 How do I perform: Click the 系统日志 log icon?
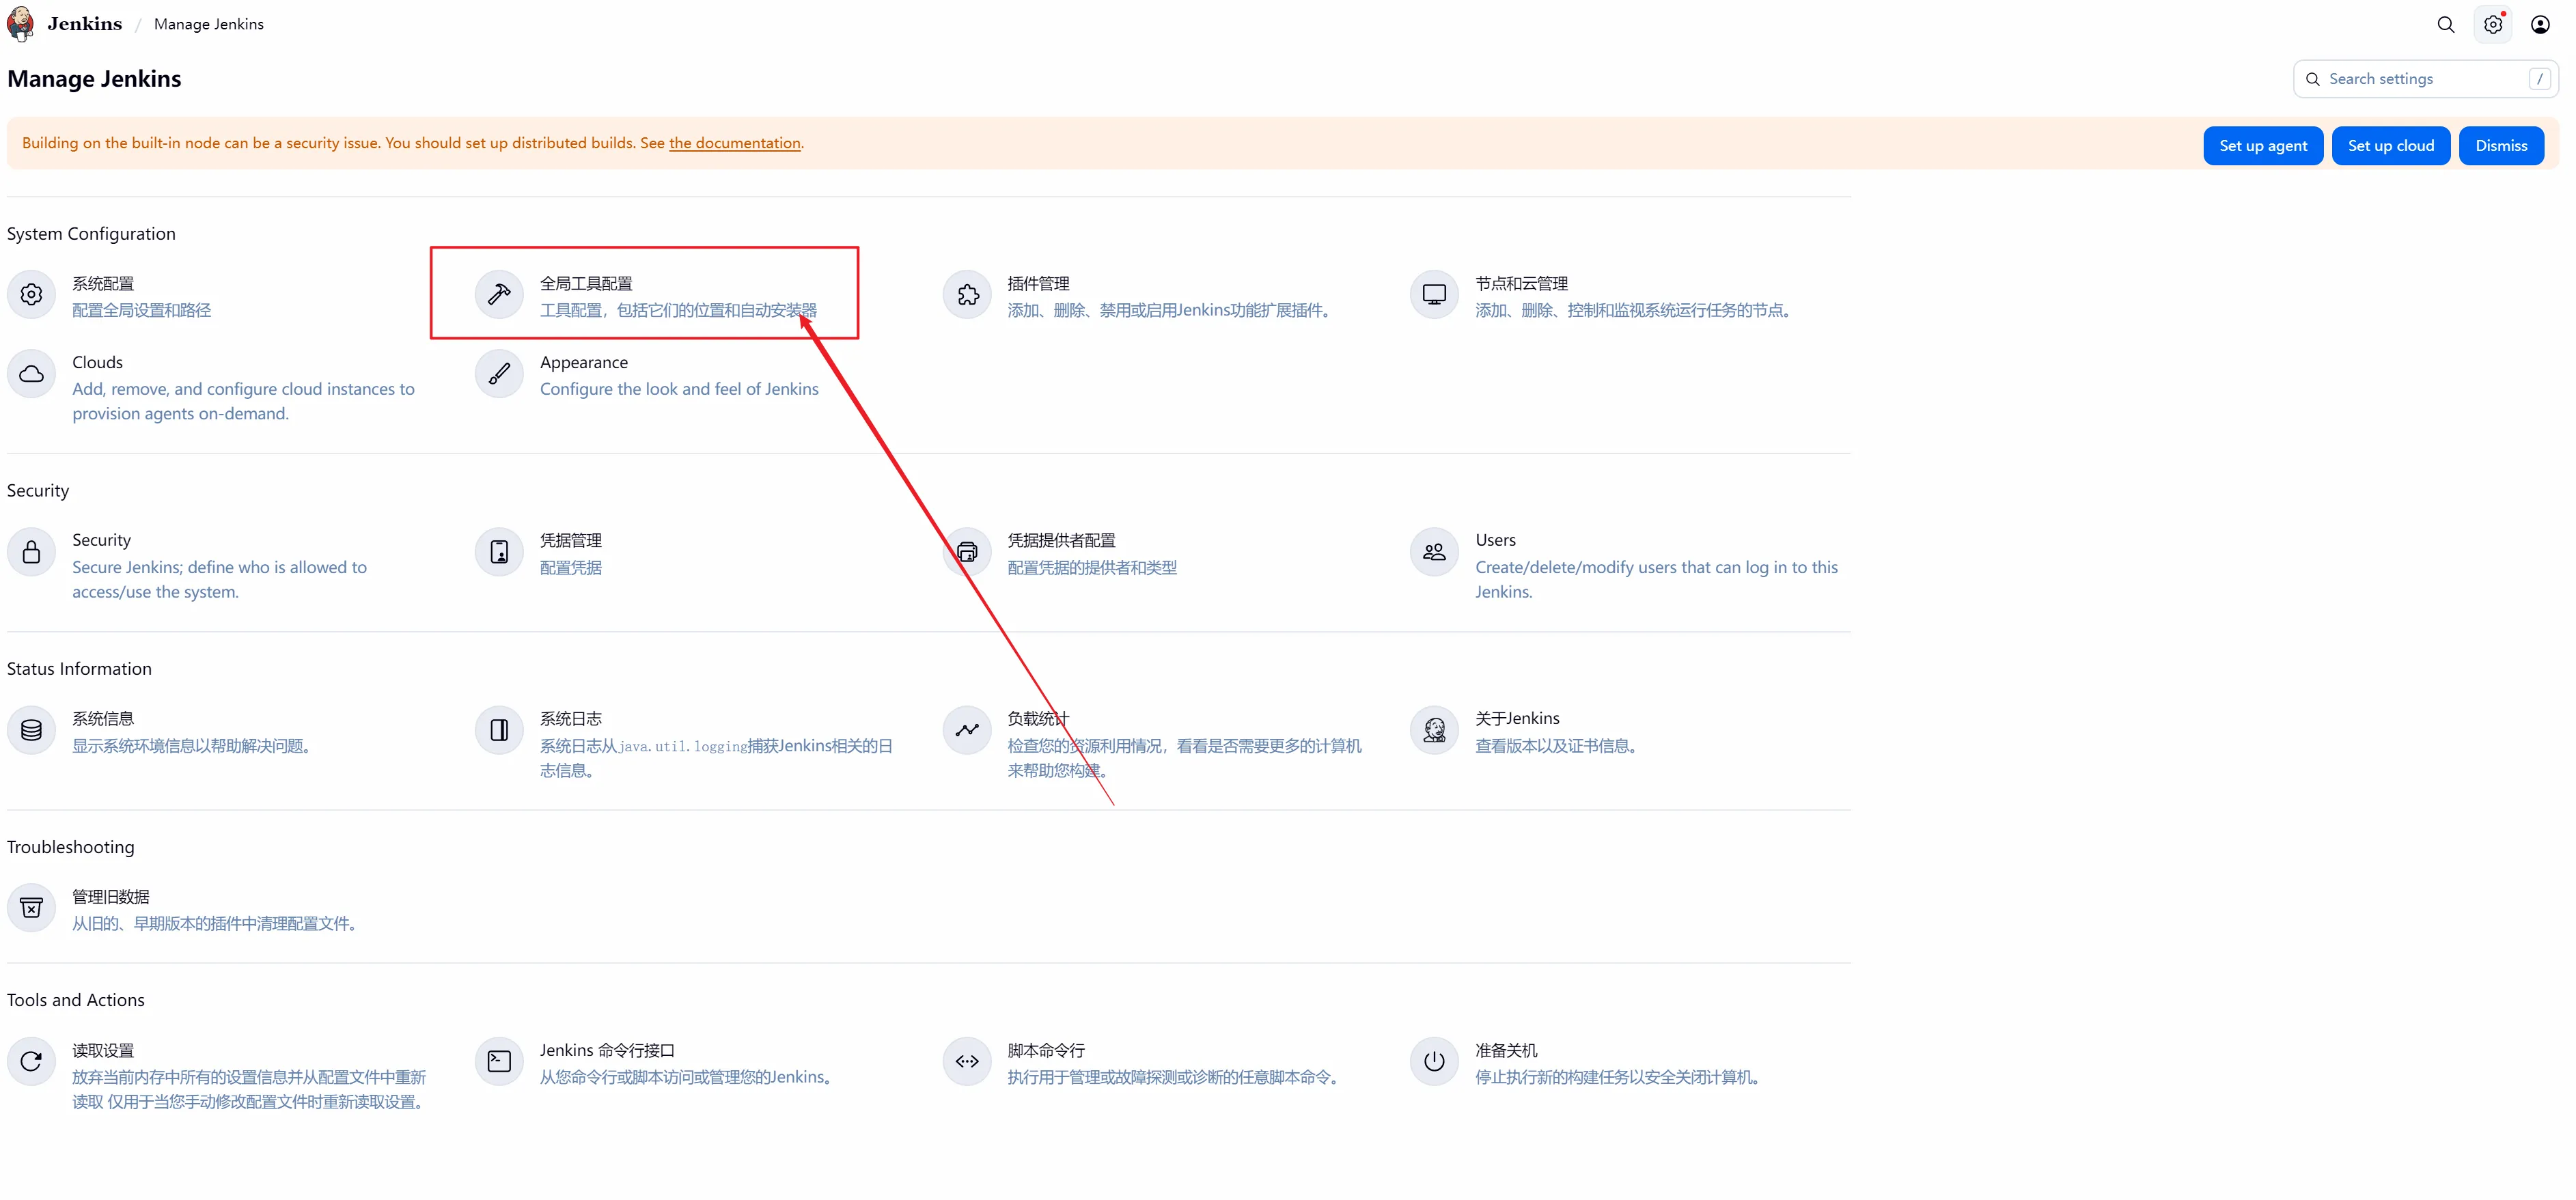pyautogui.click(x=499, y=730)
